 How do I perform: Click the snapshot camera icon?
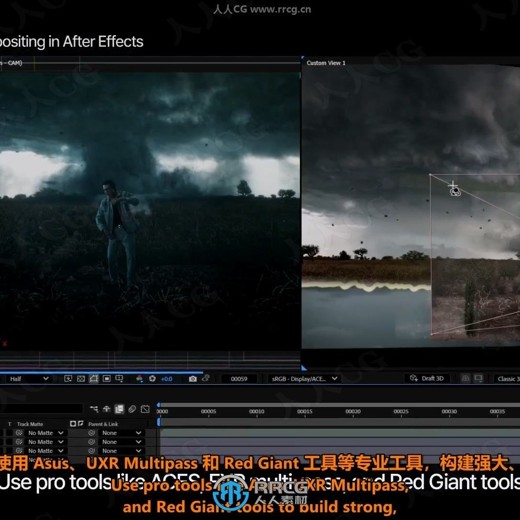[x=192, y=379]
